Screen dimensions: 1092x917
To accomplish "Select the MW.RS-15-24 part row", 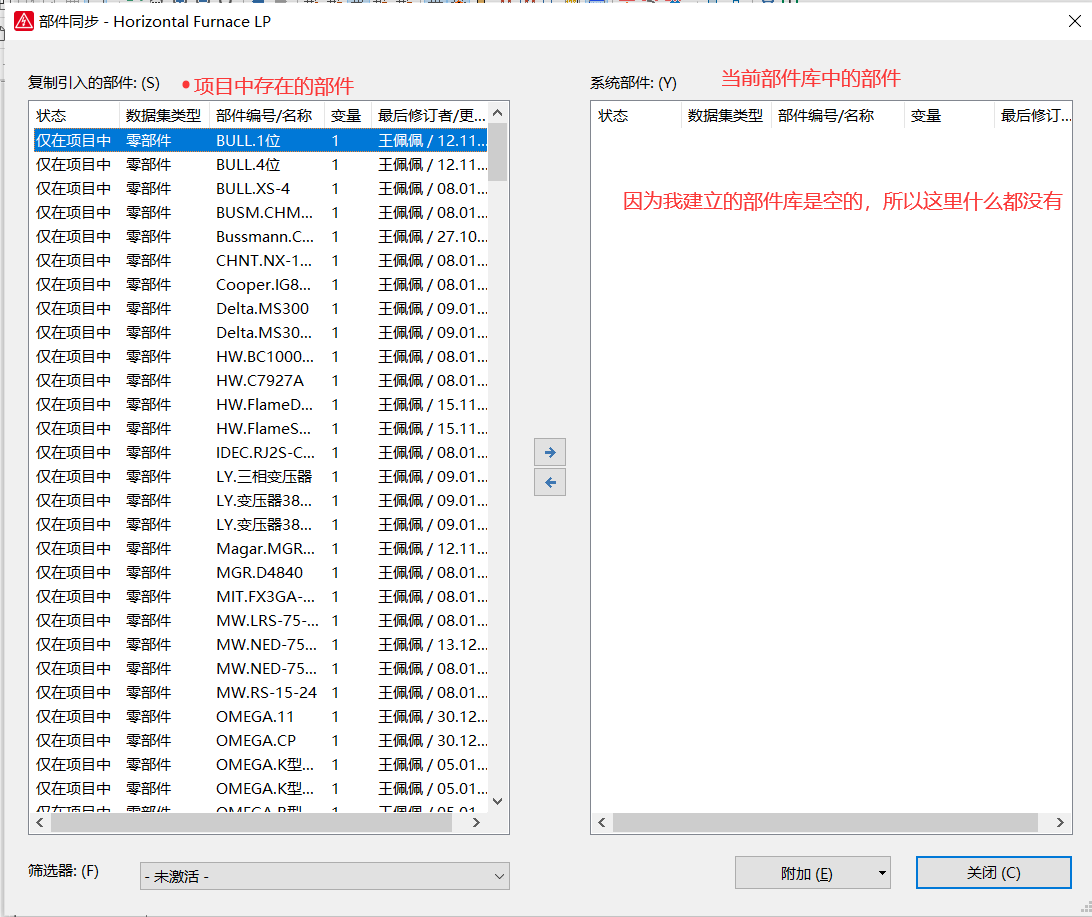I will [x=260, y=693].
